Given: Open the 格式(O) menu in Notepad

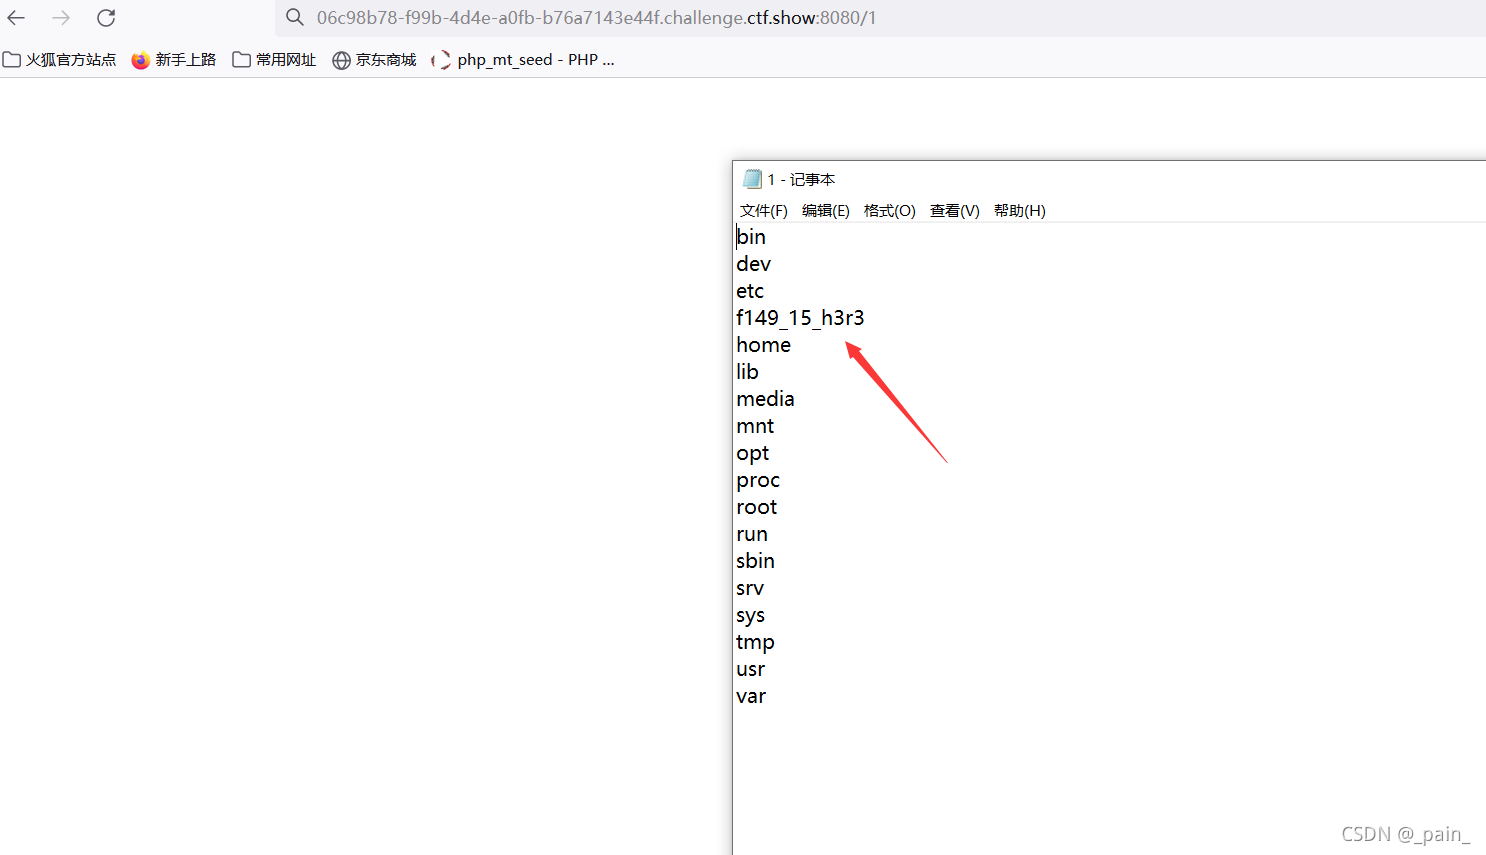Looking at the screenshot, I should (890, 211).
